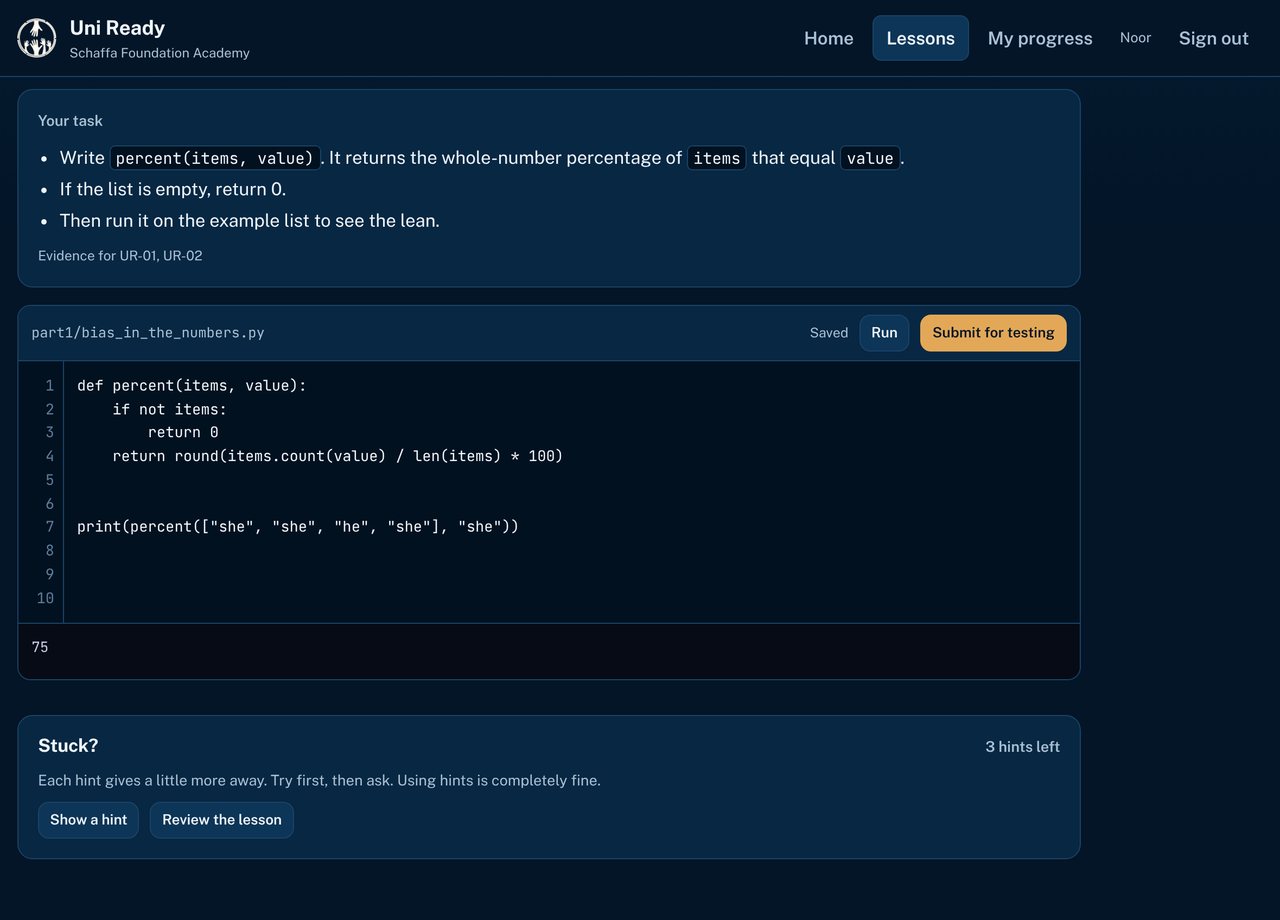Click 'If the list is empty, return 0.'
Screen dimensions: 1280x920
point(173,189)
